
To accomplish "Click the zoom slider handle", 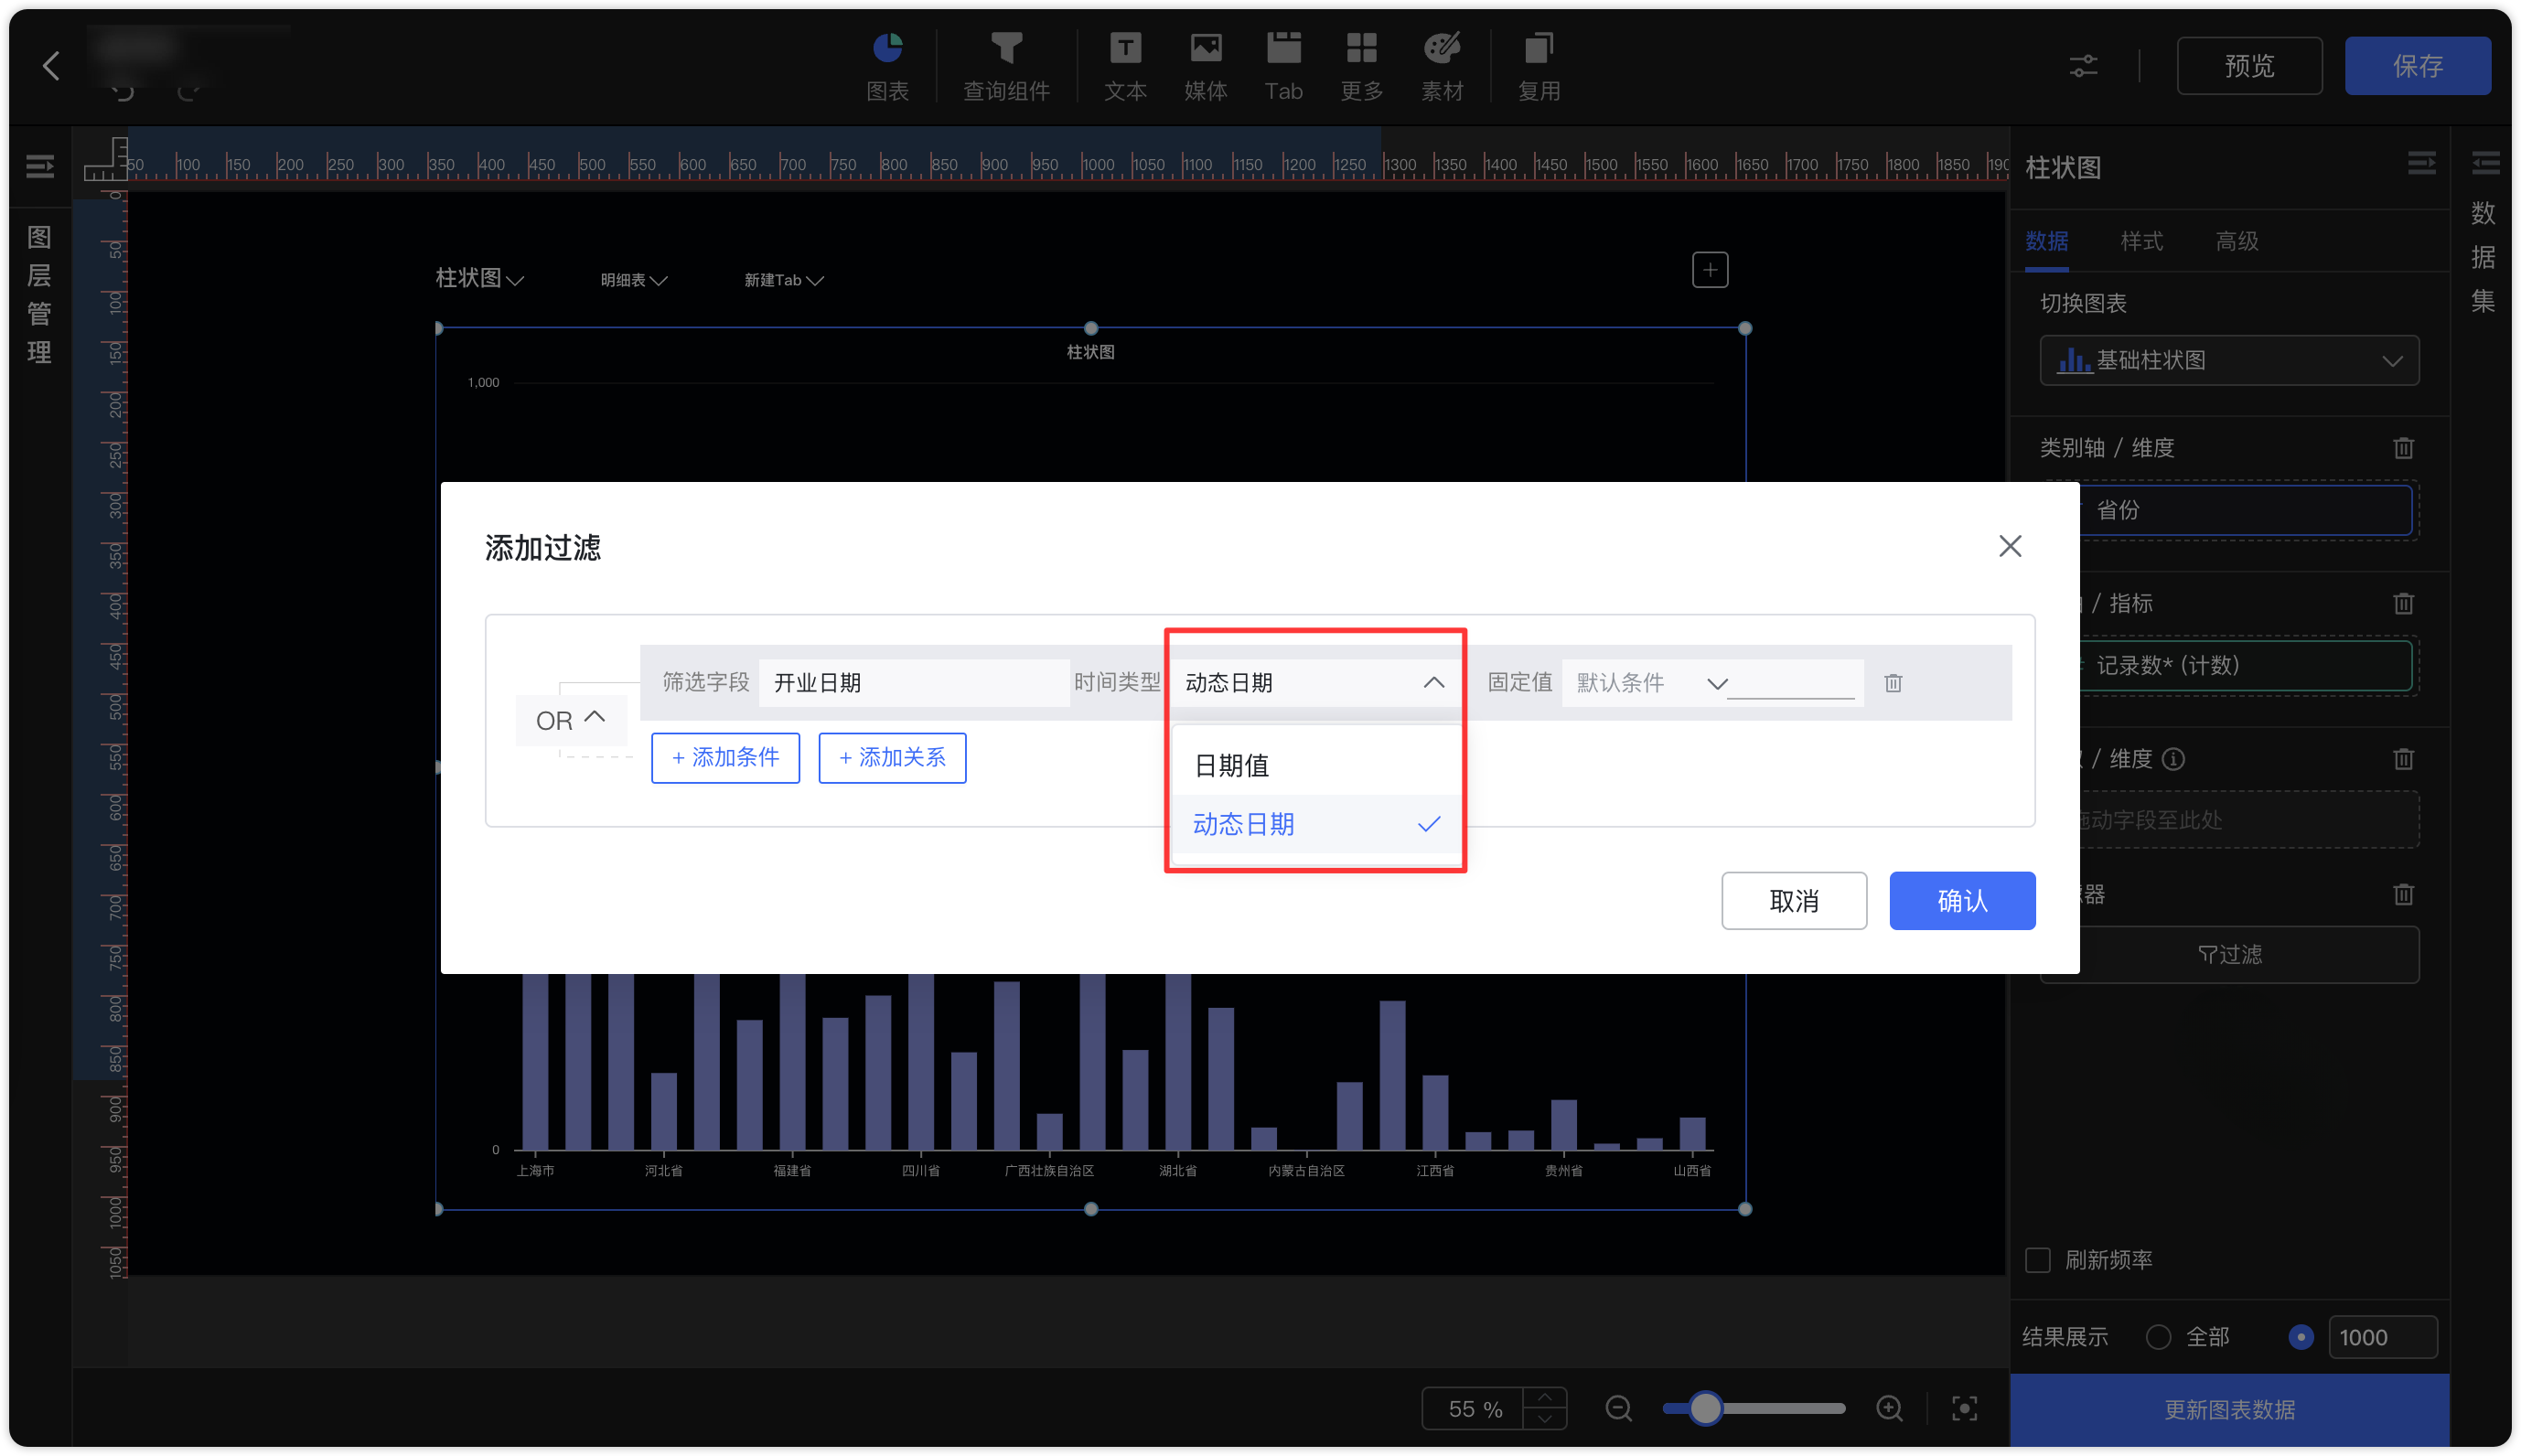I will tap(1705, 1408).
